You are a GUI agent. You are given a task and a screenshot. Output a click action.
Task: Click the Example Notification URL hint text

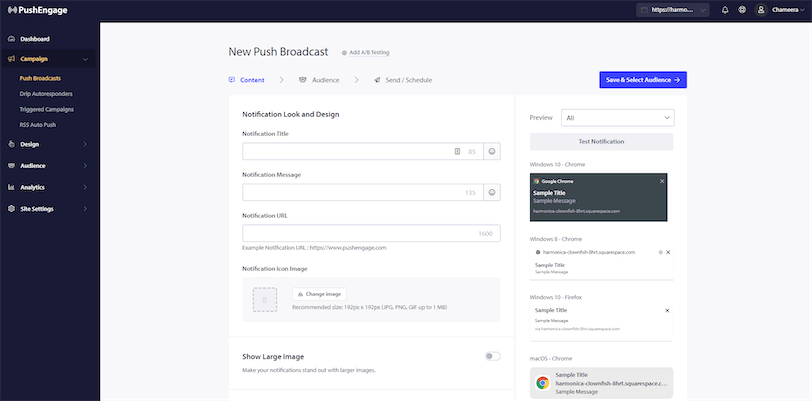point(314,248)
